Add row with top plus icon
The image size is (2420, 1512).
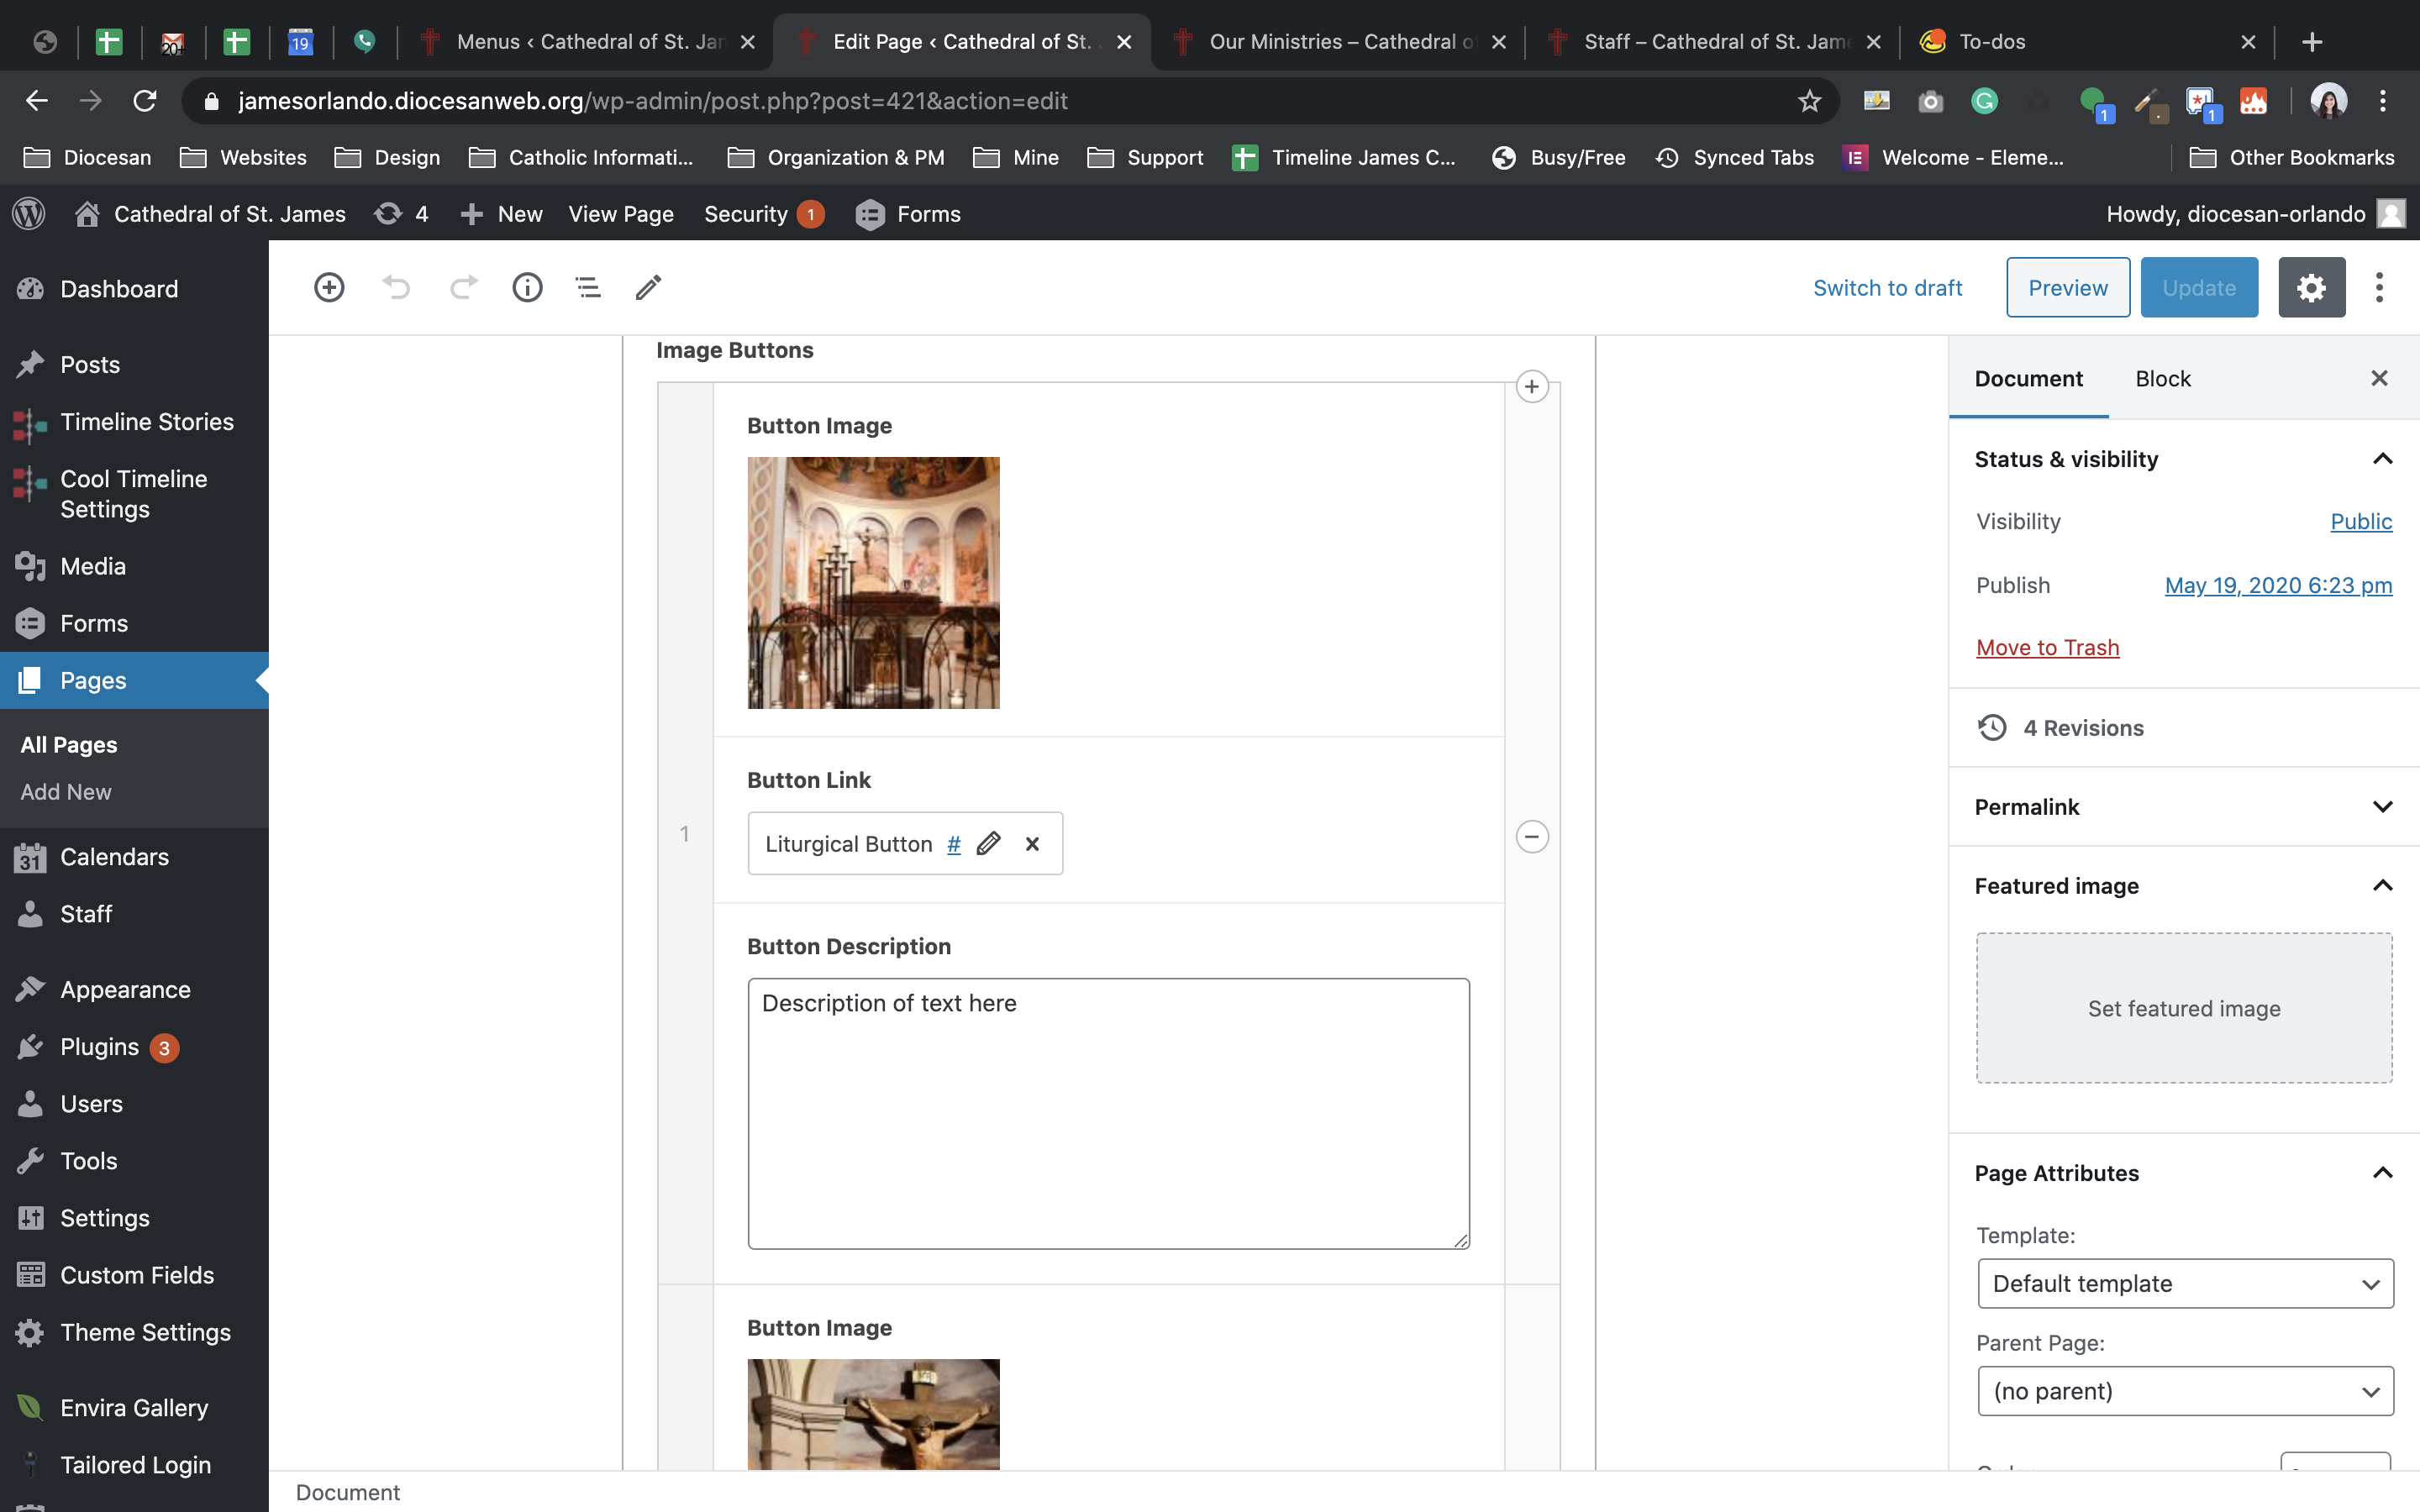click(x=1532, y=387)
